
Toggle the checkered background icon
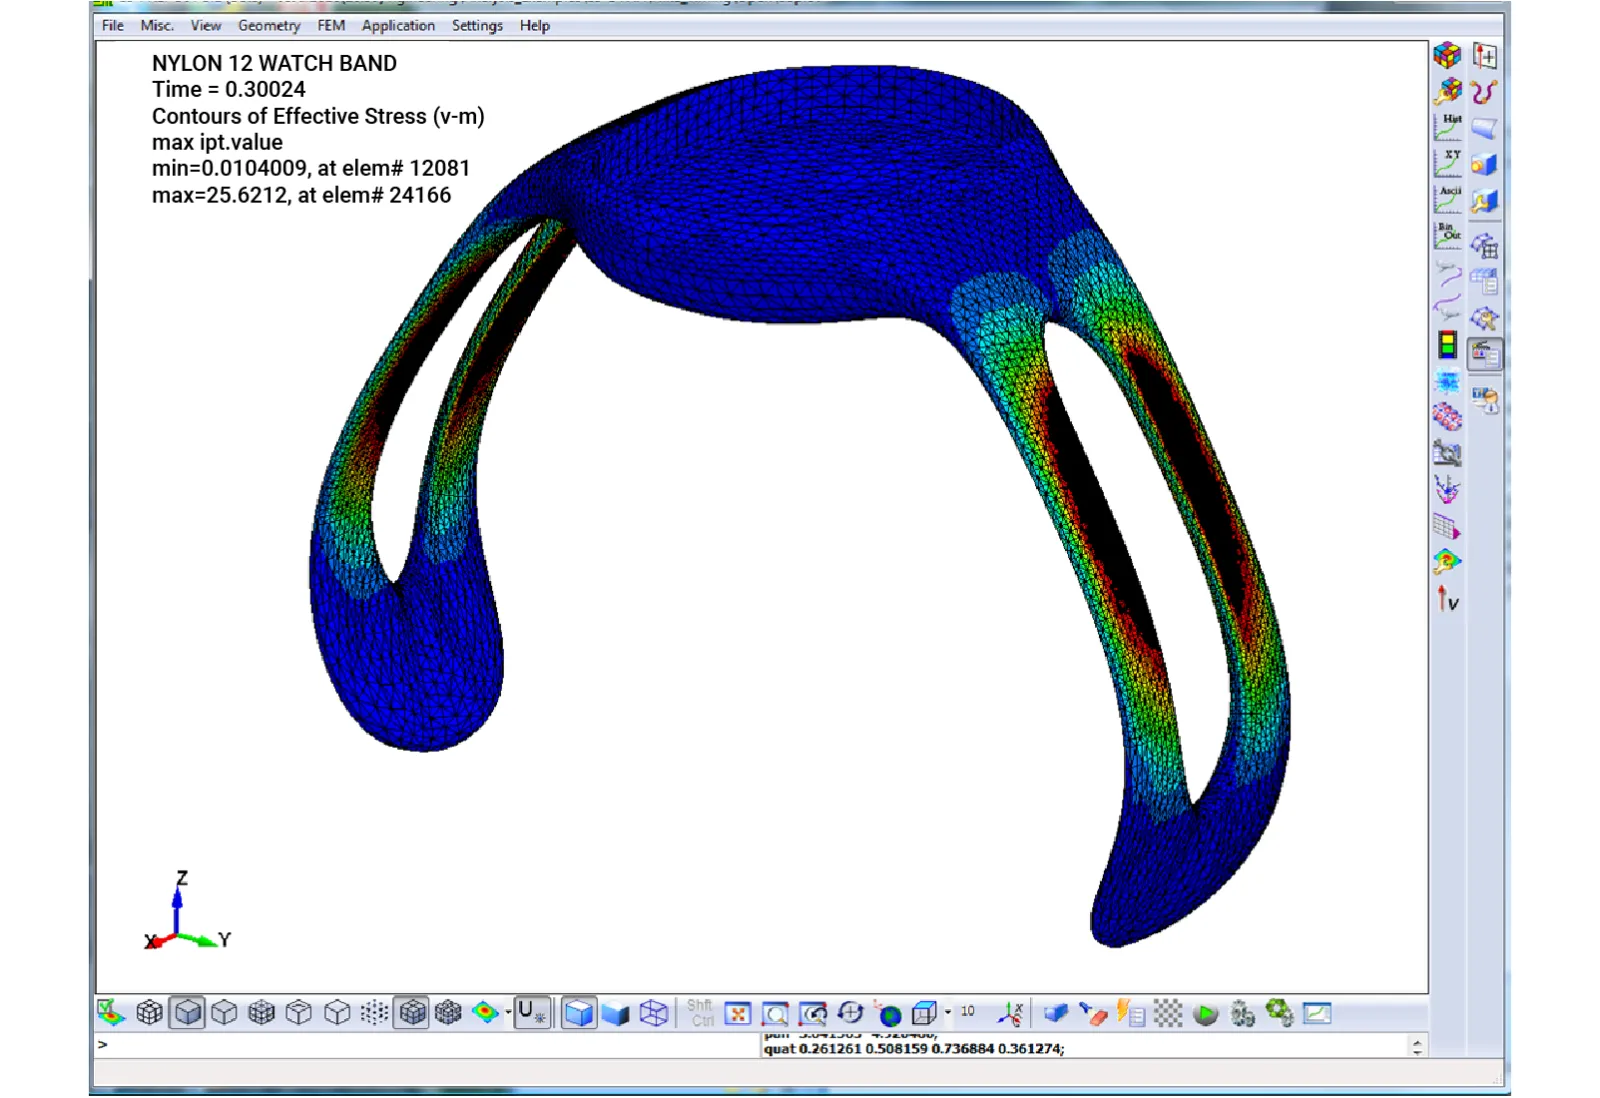click(1168, 1013)
